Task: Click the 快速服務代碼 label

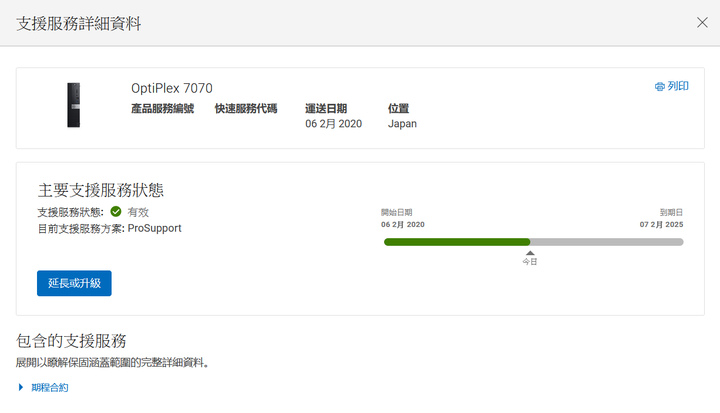Action: click(246, 108)
